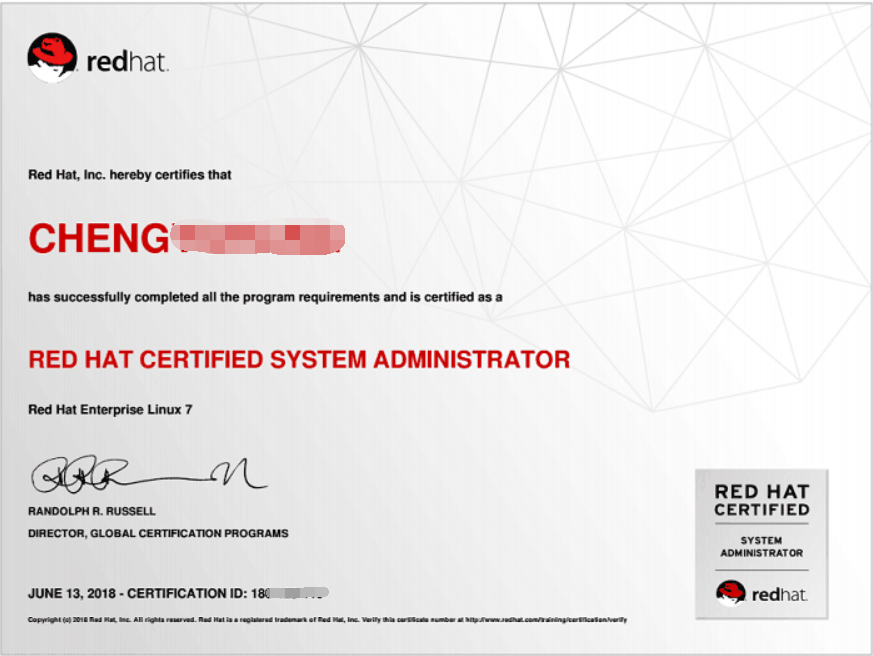Click the red hat icon inside the badge
The height and width of the screenshot is (656, 873).
tap(731, 592)
